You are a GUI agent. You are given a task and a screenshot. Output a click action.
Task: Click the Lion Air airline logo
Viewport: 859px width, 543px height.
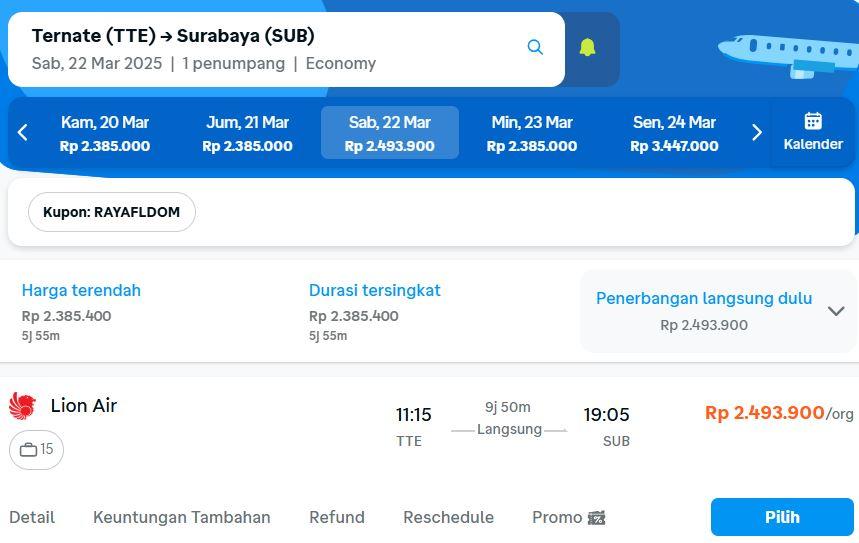coord(22,405)
